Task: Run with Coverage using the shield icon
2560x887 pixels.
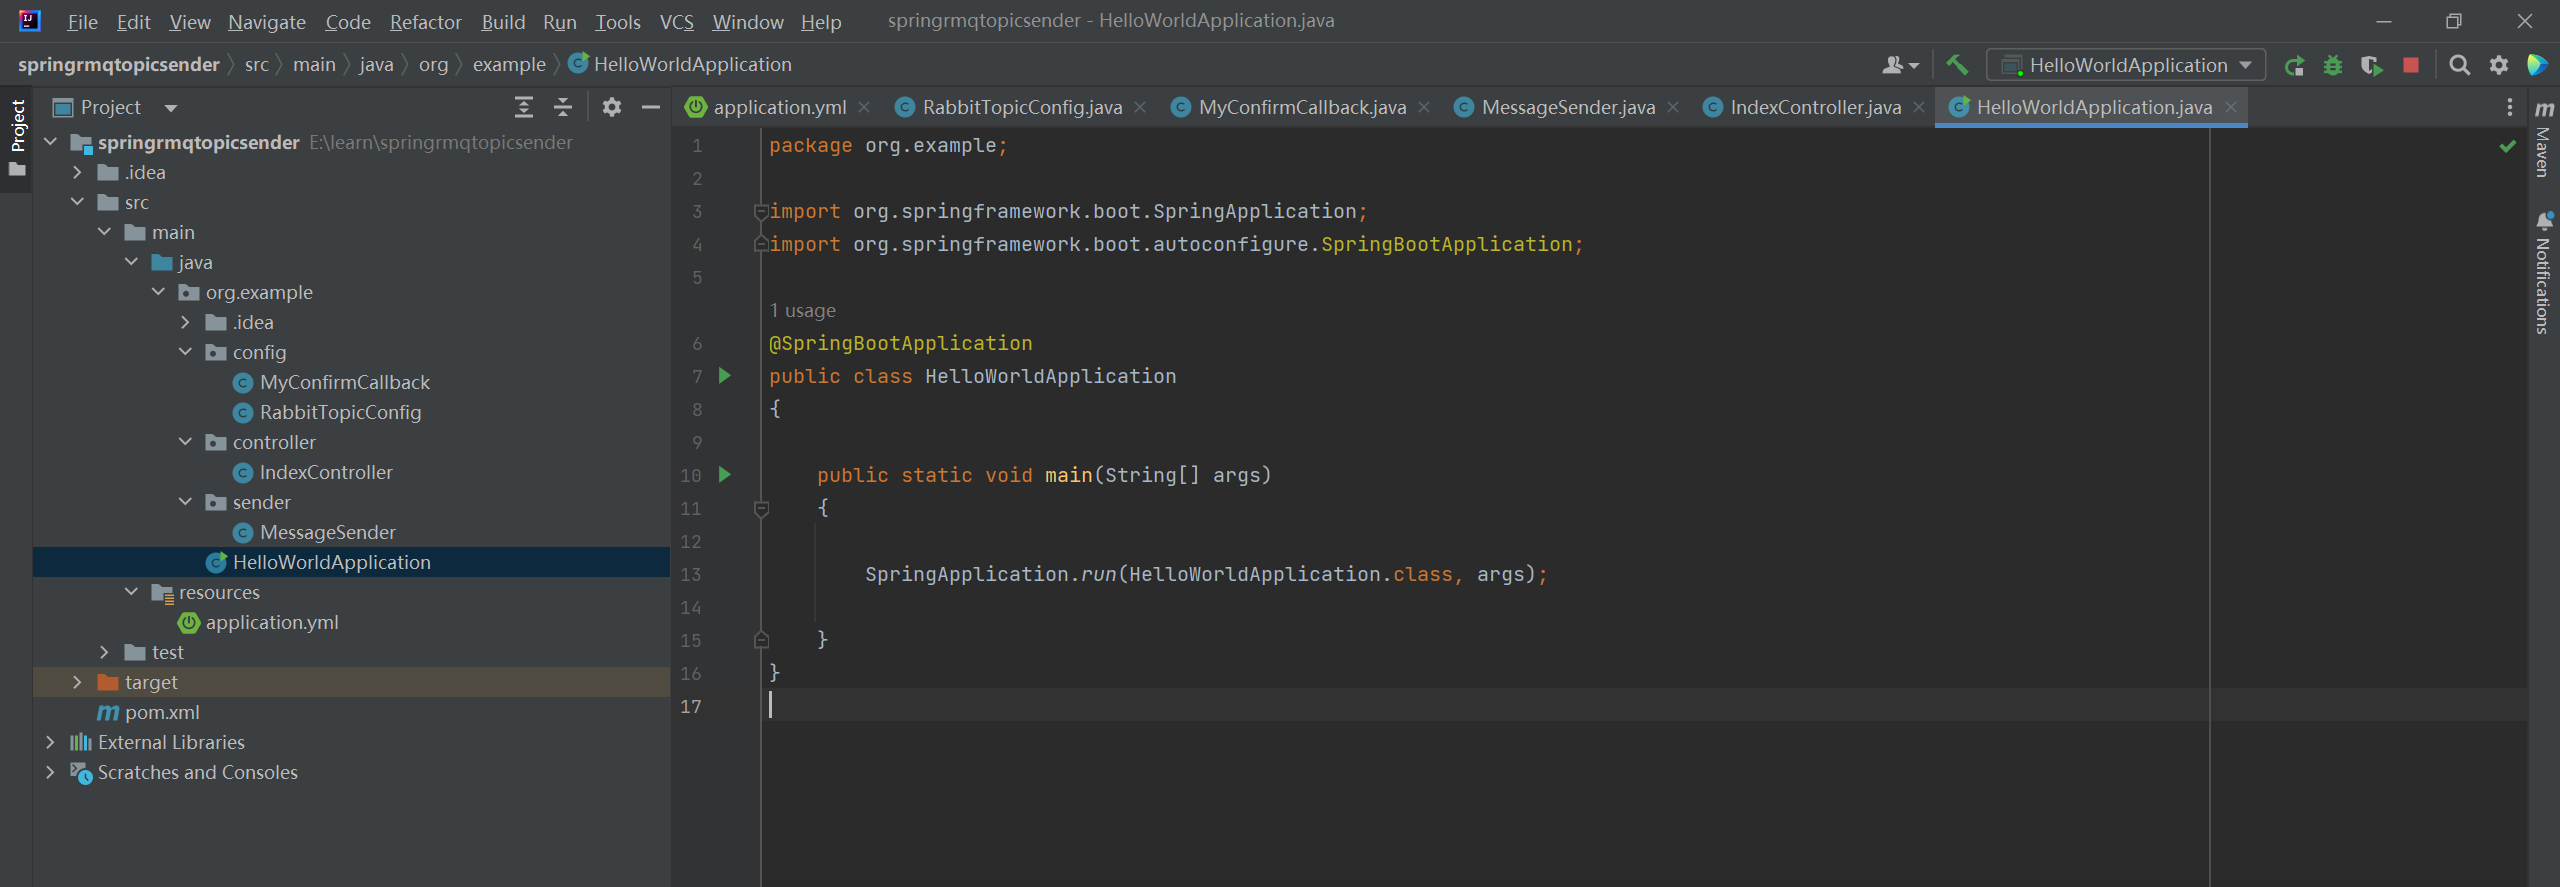Action: 2371,66
